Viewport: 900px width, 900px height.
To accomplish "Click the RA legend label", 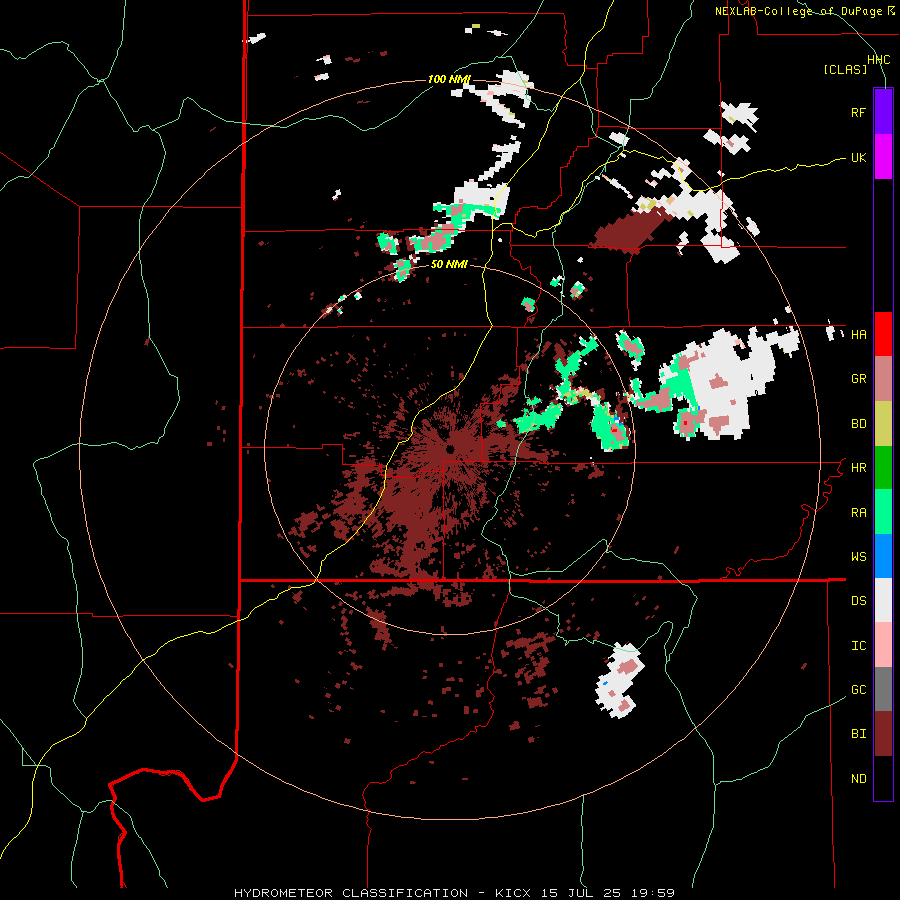I will click(x=858, y=513).
